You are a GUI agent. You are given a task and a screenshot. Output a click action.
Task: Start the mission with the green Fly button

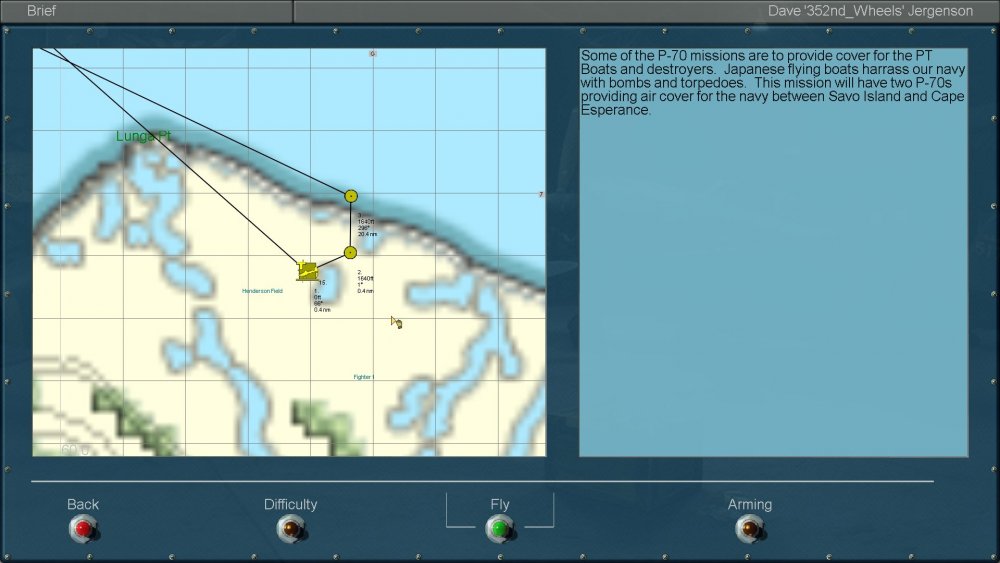(499, 529)
